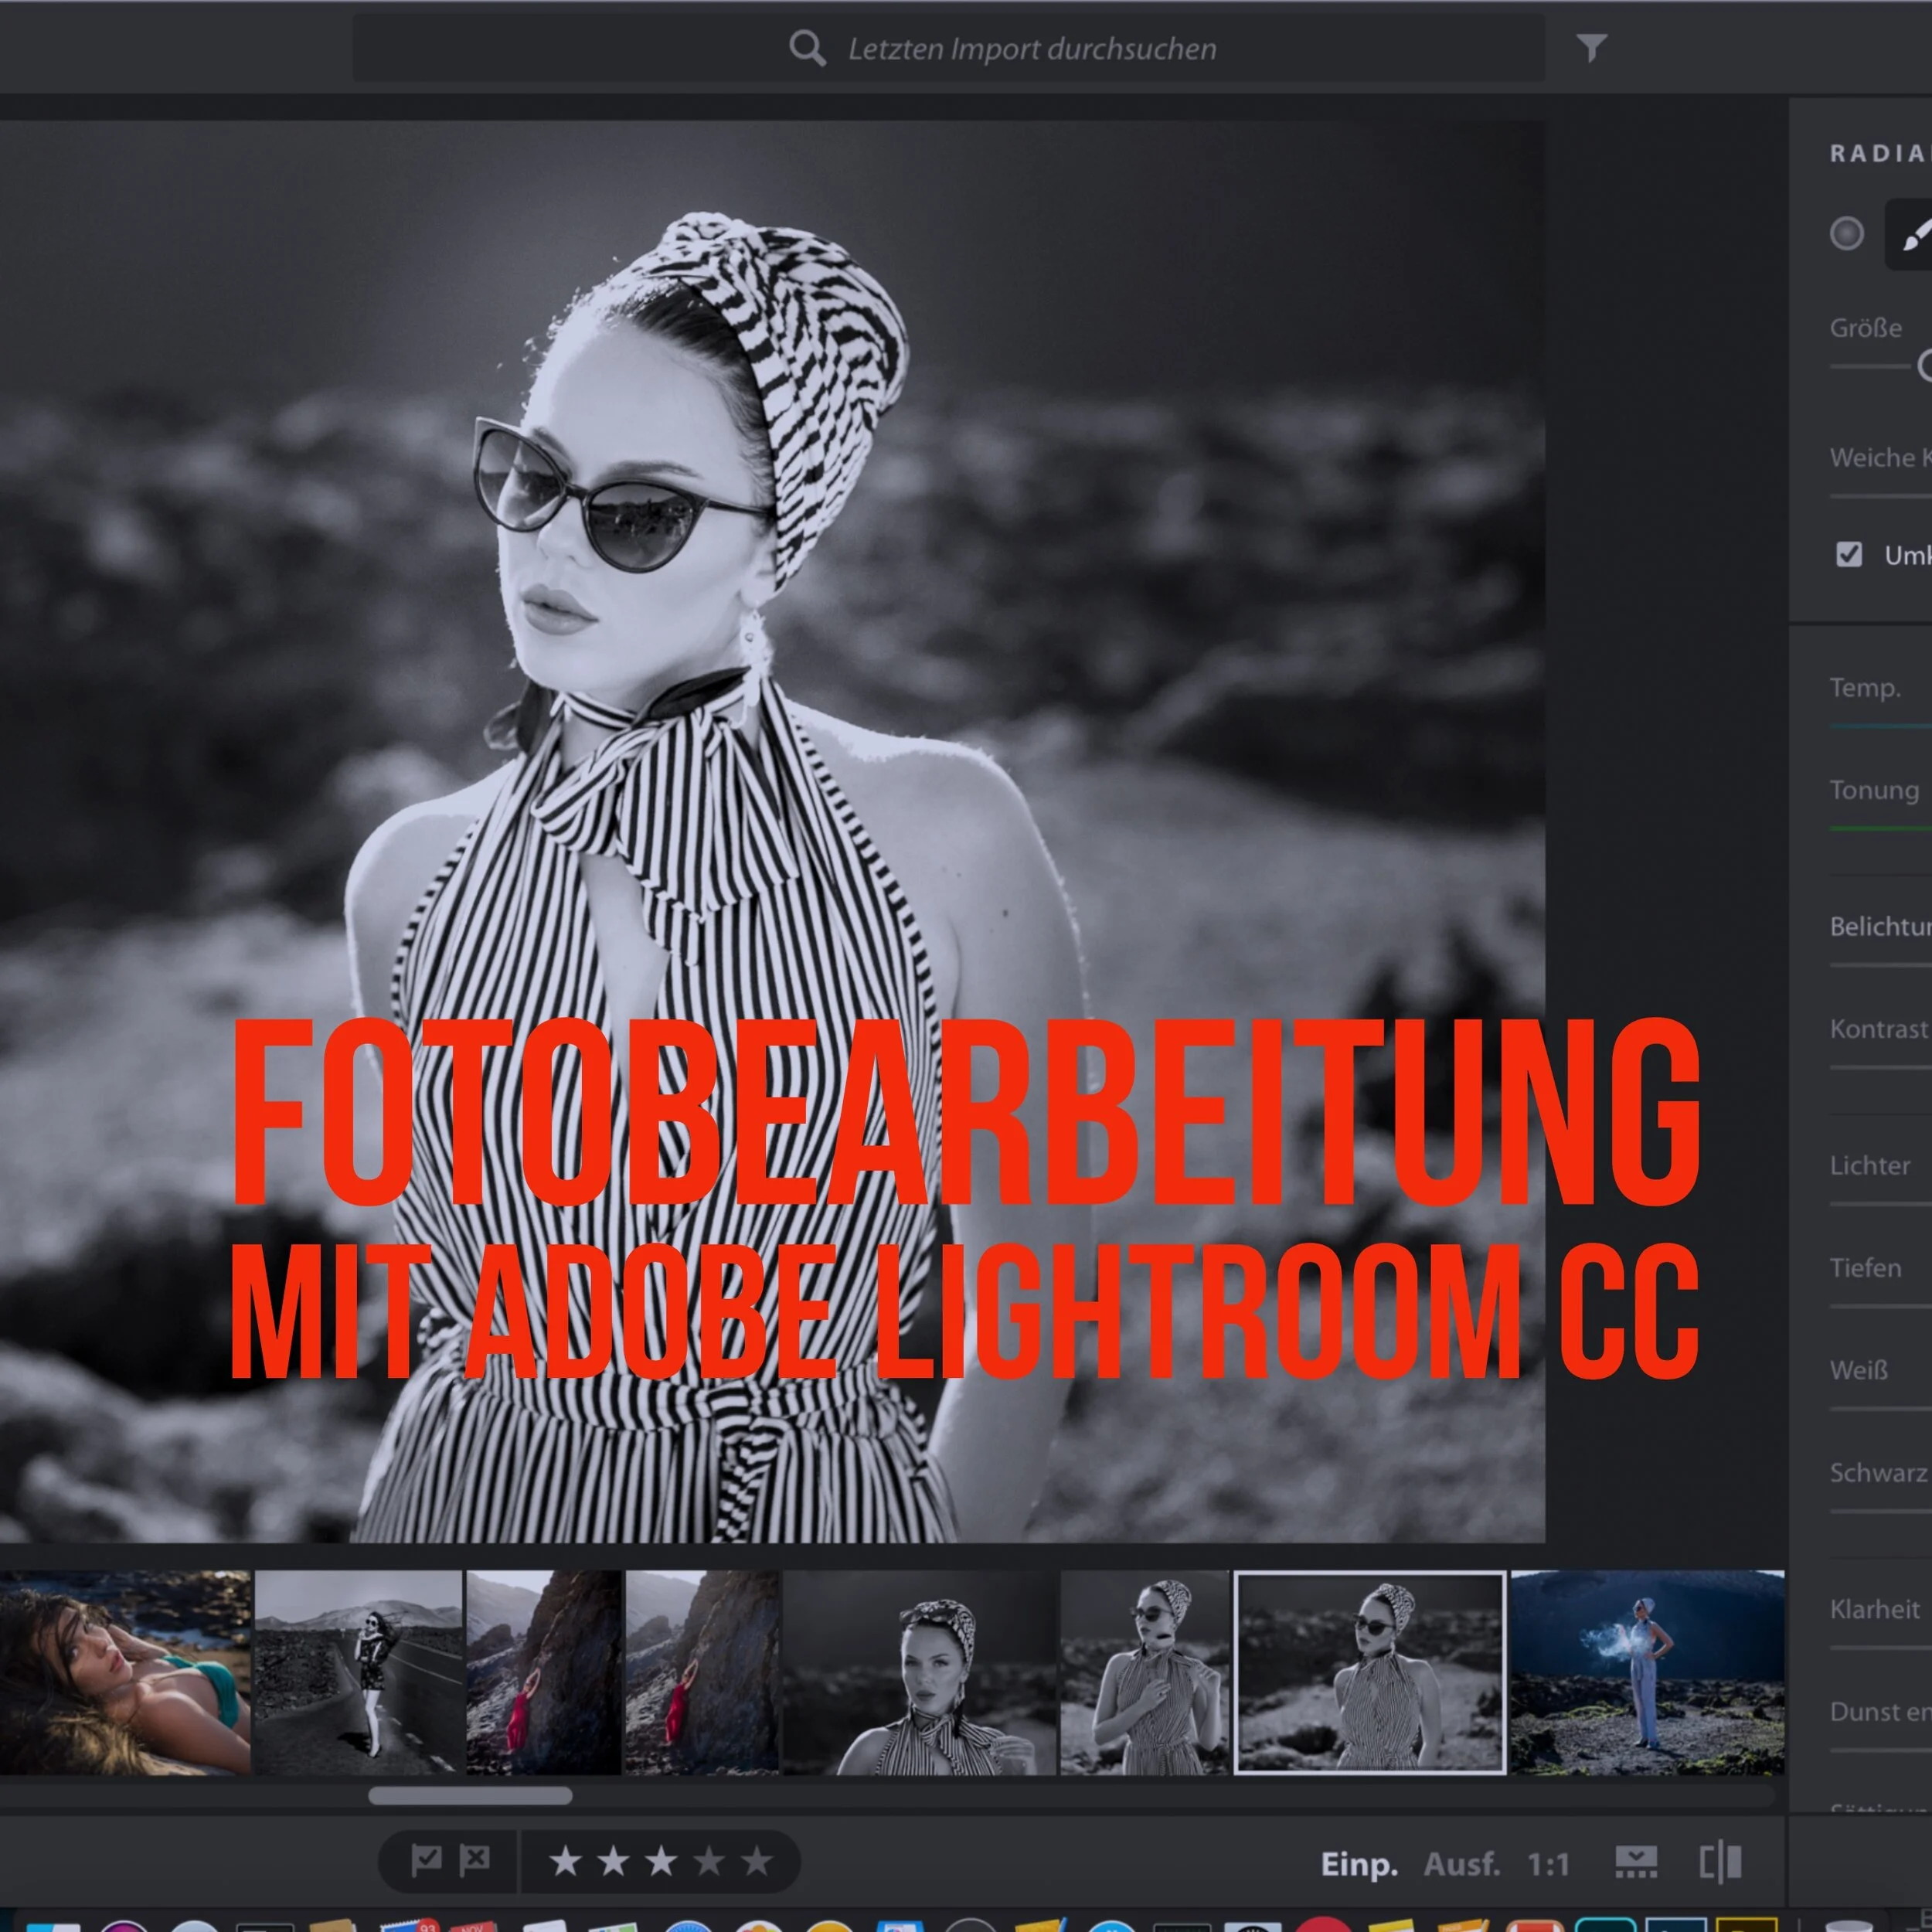
Task: Switch zoom to Einp. (fit)
Action: click(1359, 1864)
